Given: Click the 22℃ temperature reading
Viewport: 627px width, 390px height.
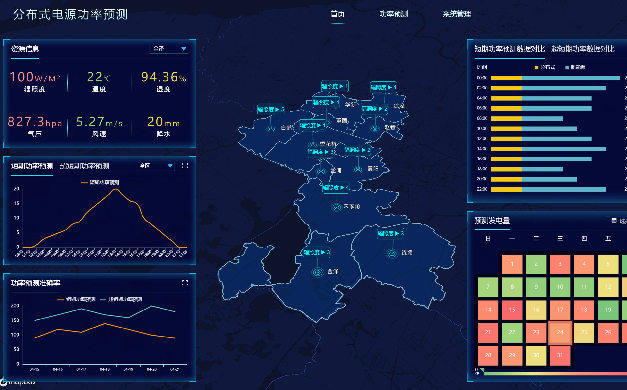Looking at the screenshot, I should 99,77.
